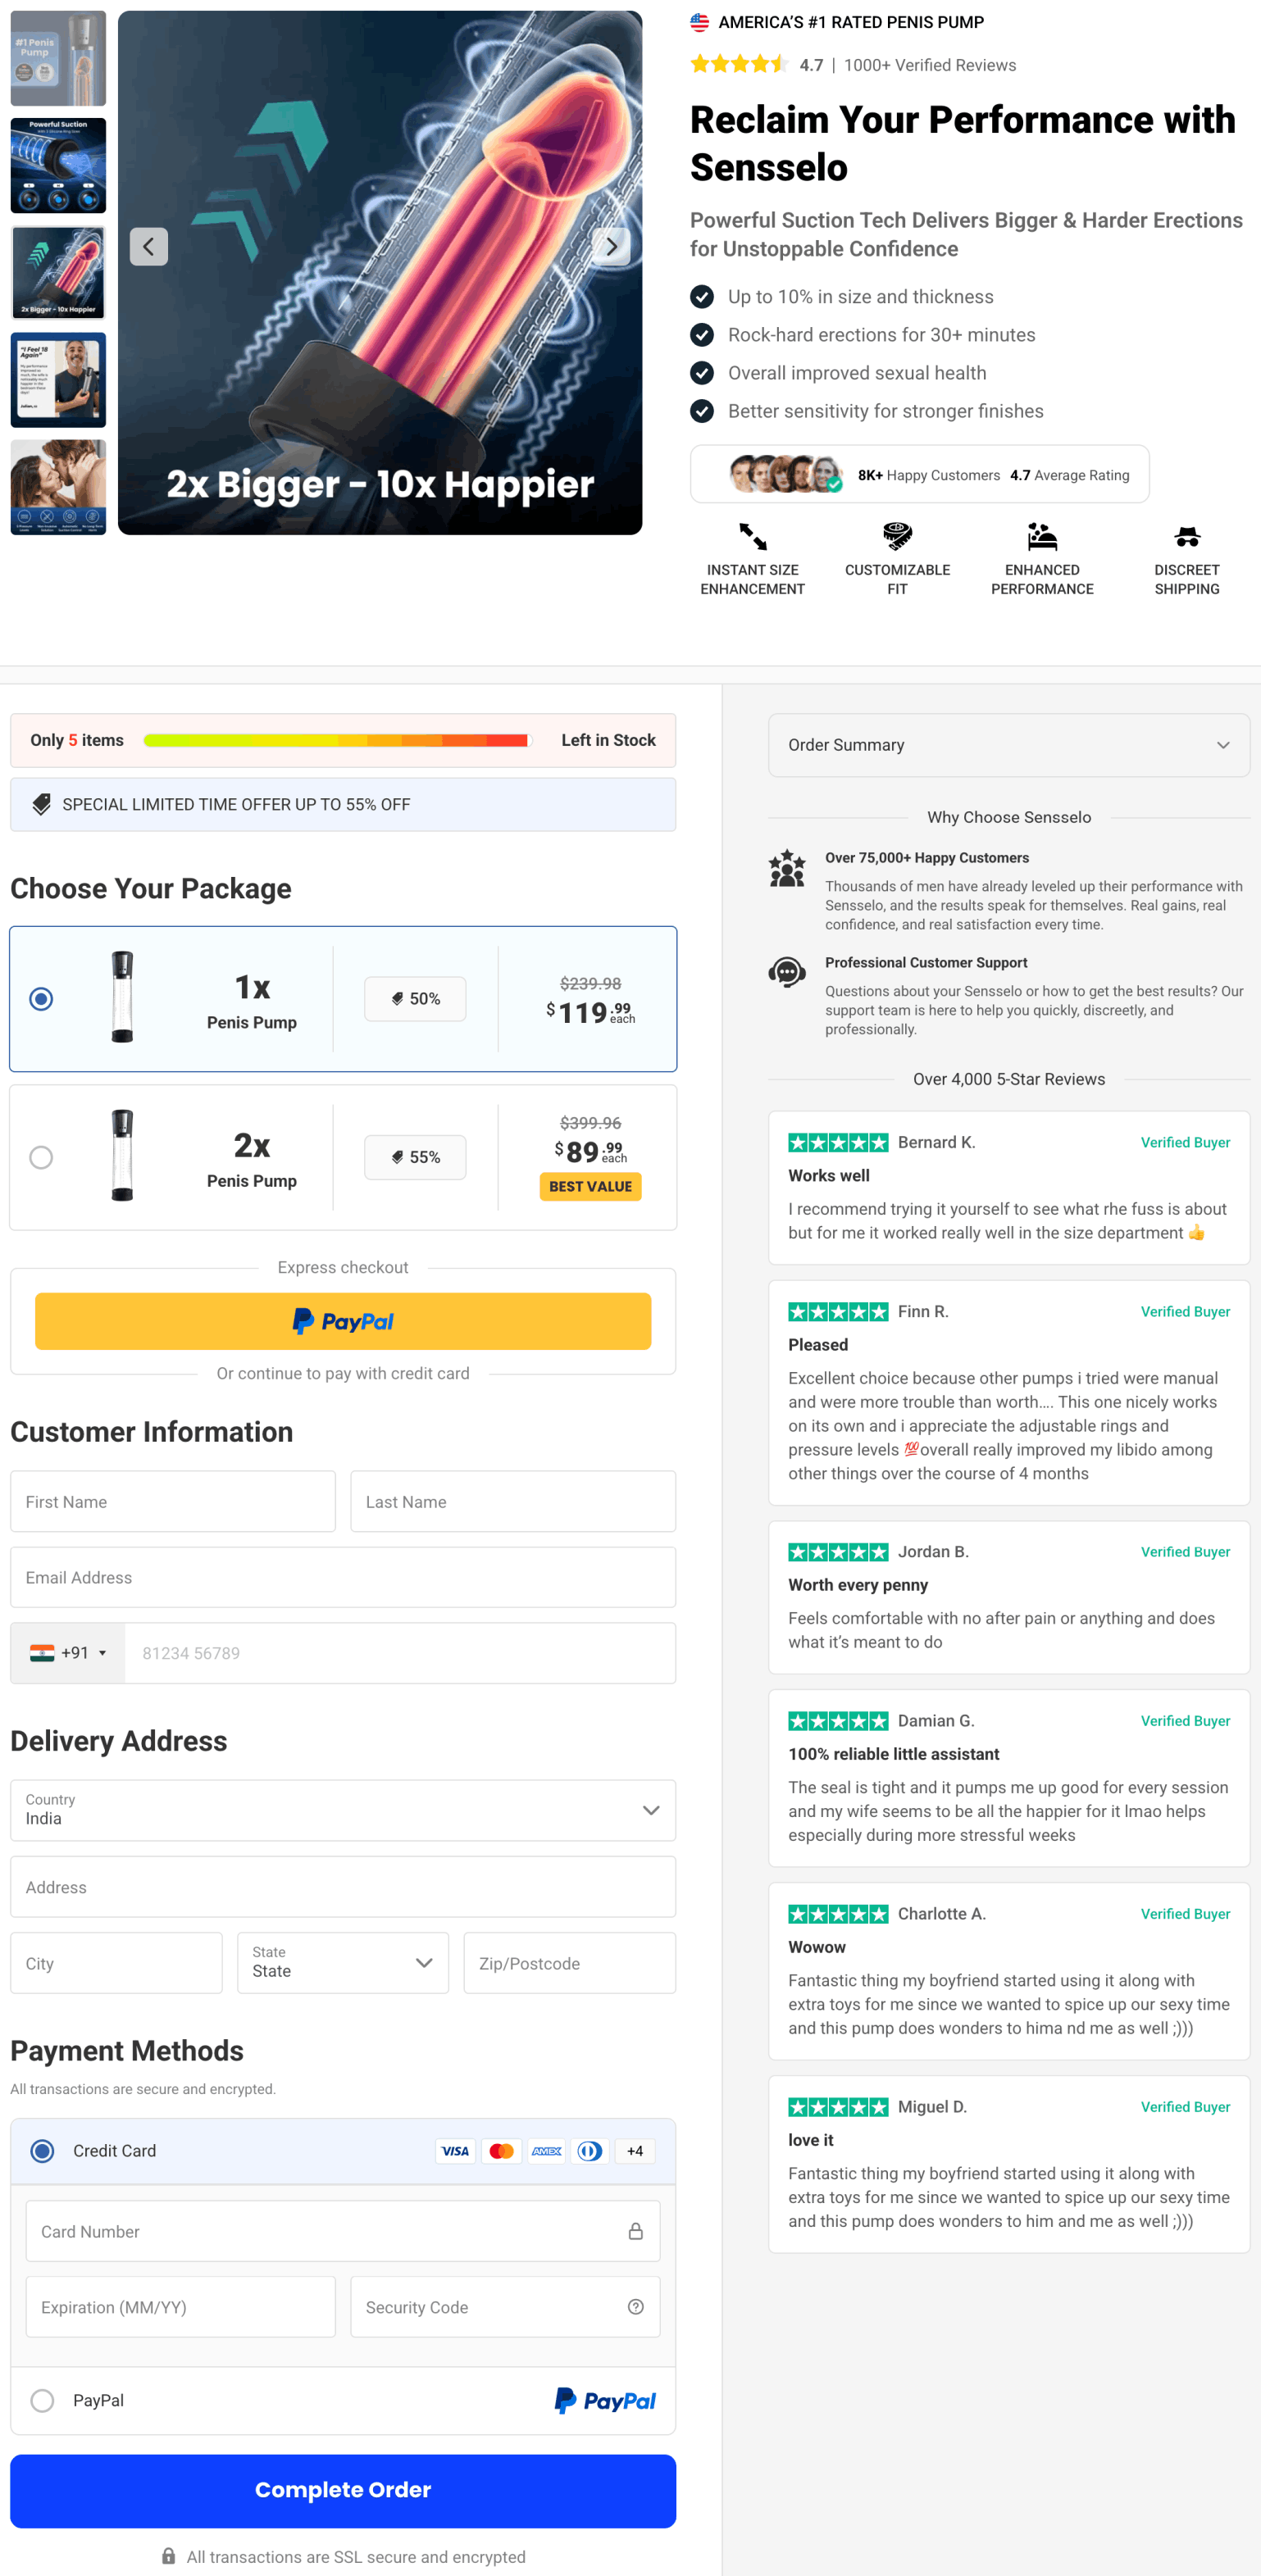Click the Complete Order button
1261x2576 pixels.
coord(343,2490)
